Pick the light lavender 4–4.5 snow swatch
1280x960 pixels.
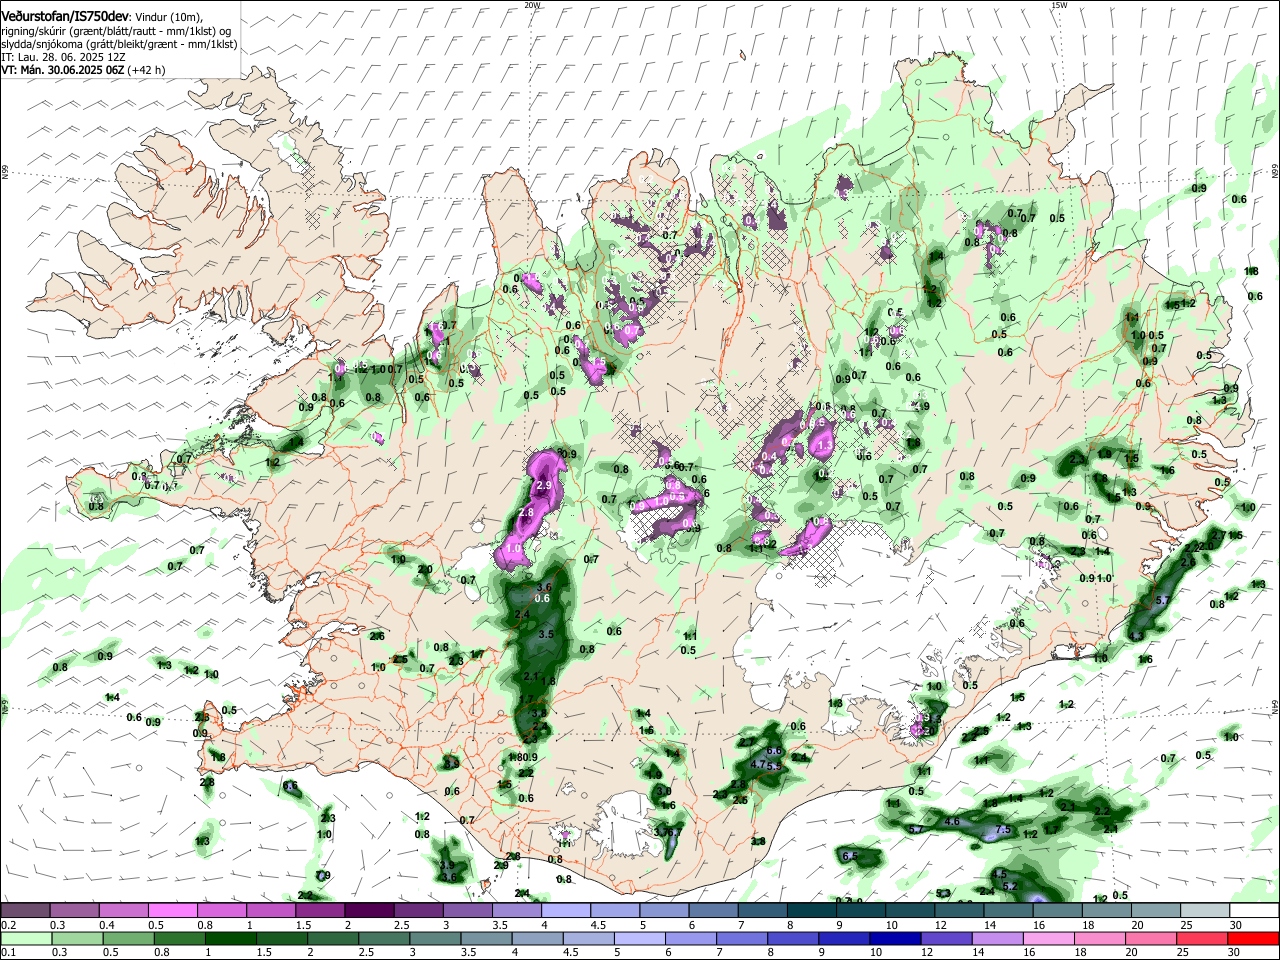pos(567,910)
